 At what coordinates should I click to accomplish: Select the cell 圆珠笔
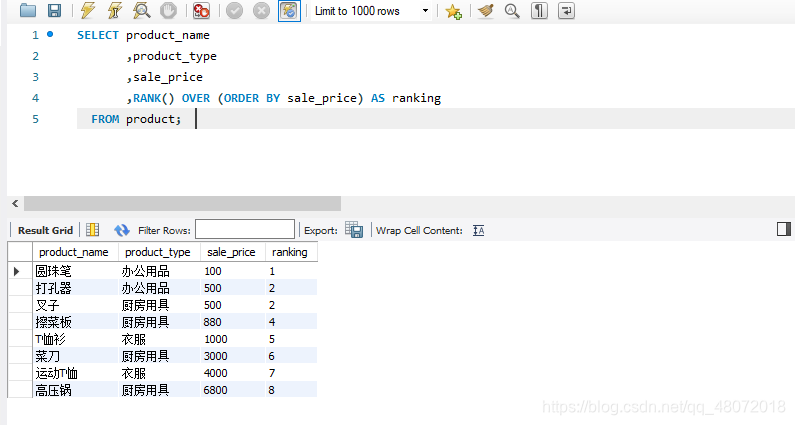(75, 271)
